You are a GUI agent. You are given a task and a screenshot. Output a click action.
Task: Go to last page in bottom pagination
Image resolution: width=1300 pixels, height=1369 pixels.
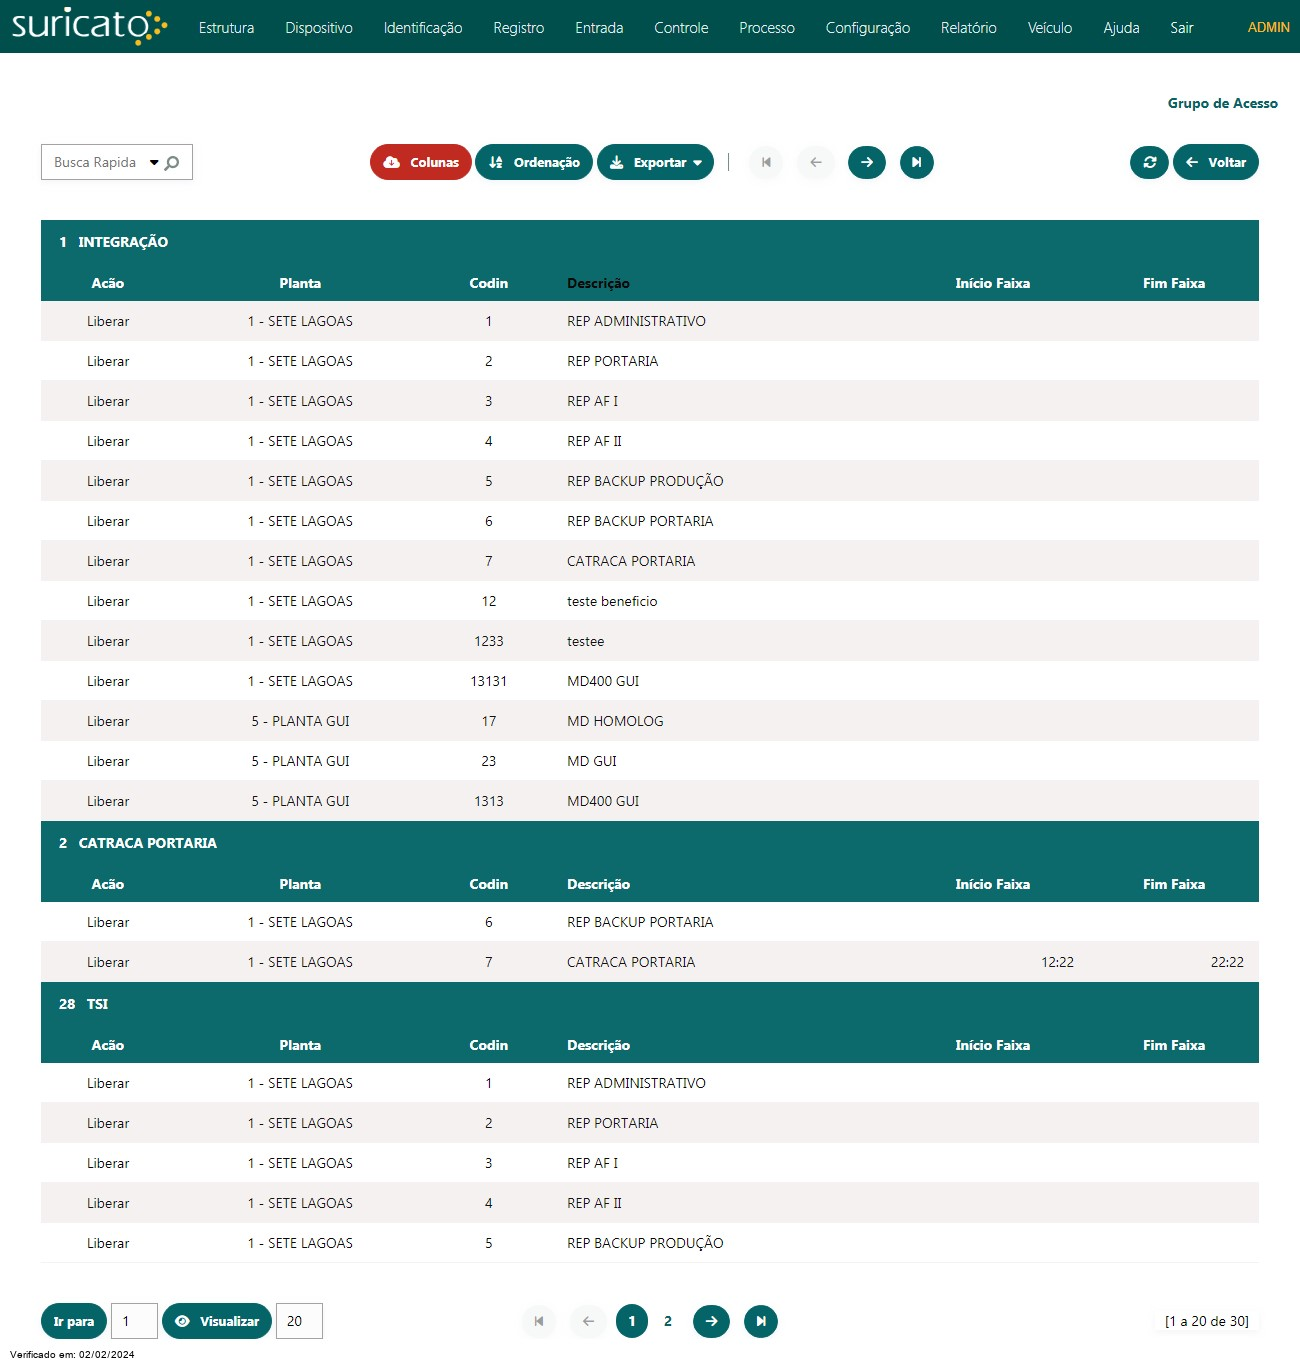tap(761, 1321)
